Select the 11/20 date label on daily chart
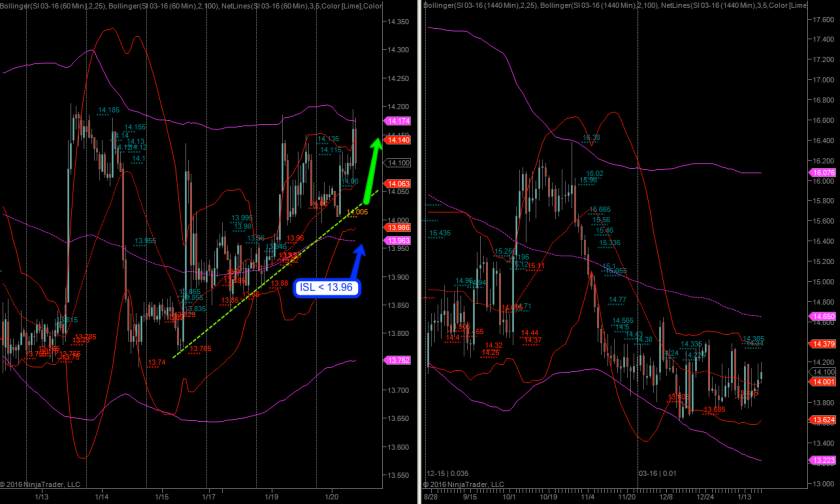The height and width of the screenshot is (504, 840). coord(627,497)
